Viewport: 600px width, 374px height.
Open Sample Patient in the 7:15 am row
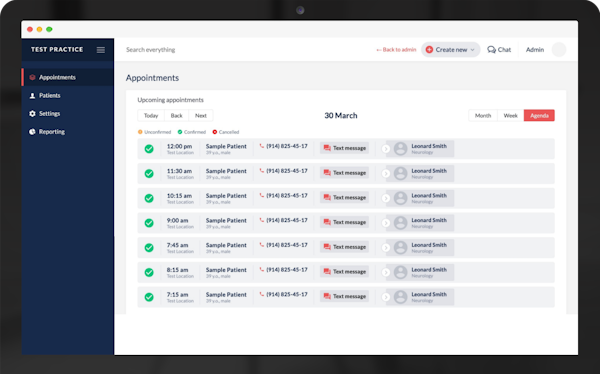click(x=226, y=295)
